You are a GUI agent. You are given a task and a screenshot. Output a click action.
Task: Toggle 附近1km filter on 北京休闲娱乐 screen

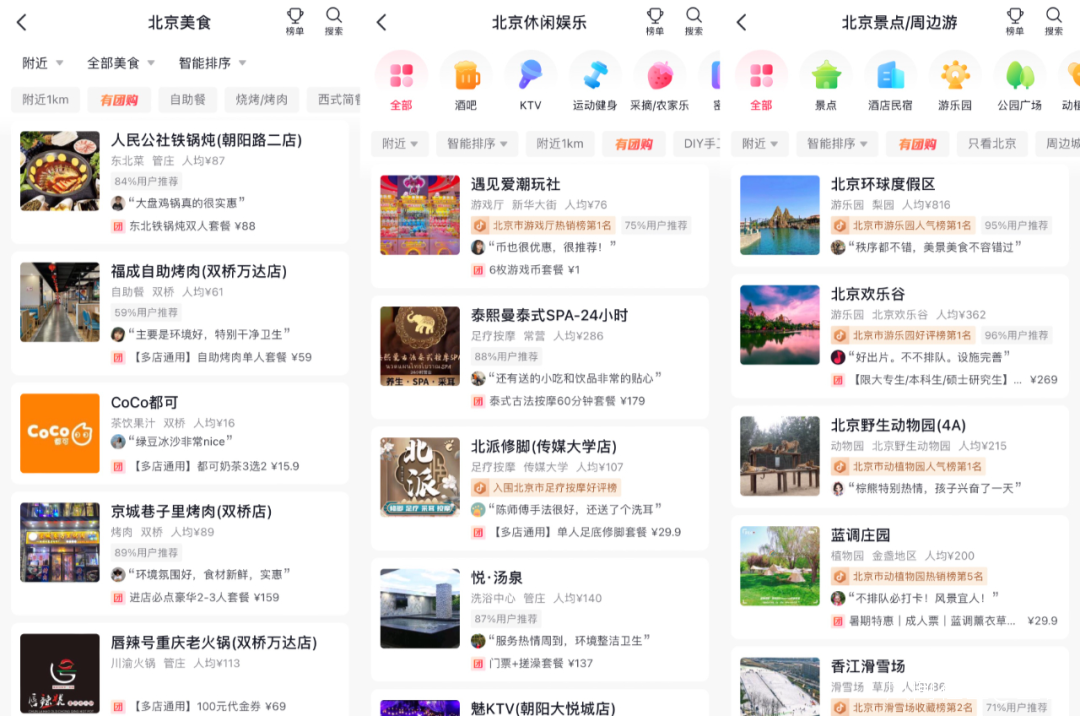click(560, 144)
